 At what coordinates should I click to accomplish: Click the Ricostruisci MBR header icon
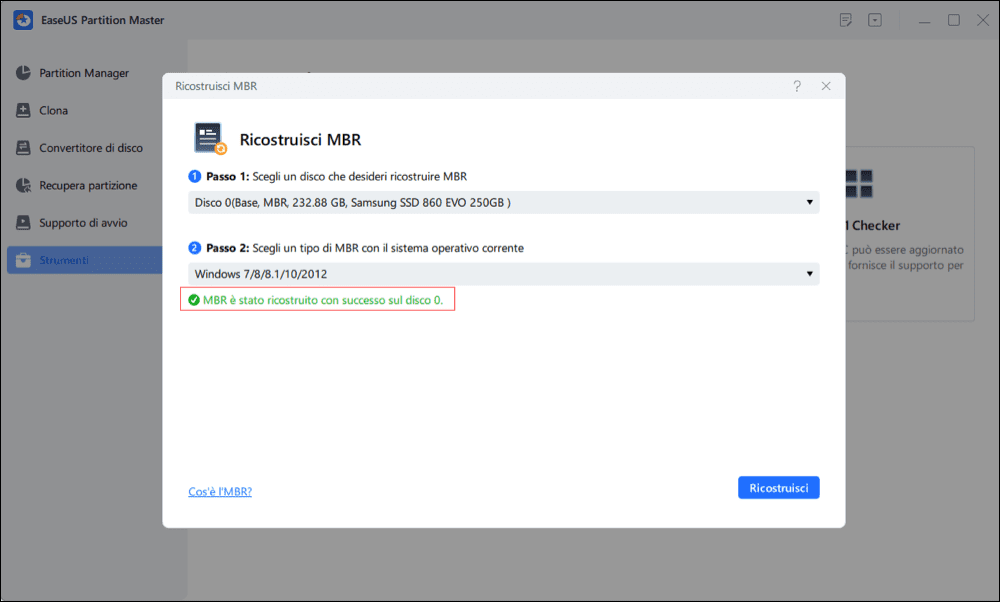pyautogui.click(x=210, y=138)
